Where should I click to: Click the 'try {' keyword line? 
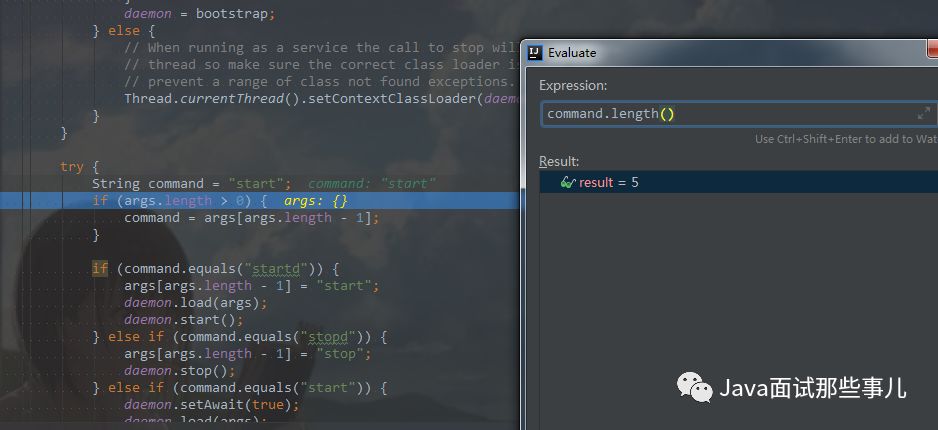(80, 167)
